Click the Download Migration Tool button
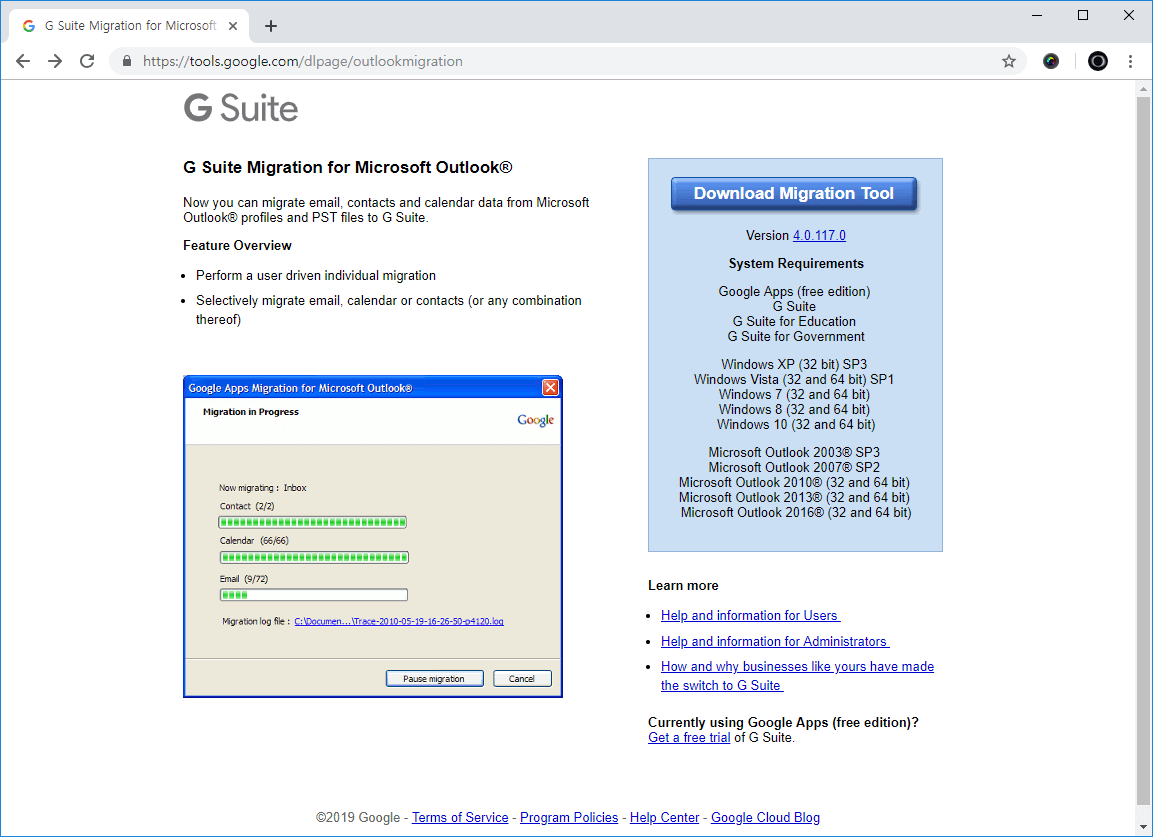Image resolution: width=1153 pixels, height=837 pixels. point(793,194)
